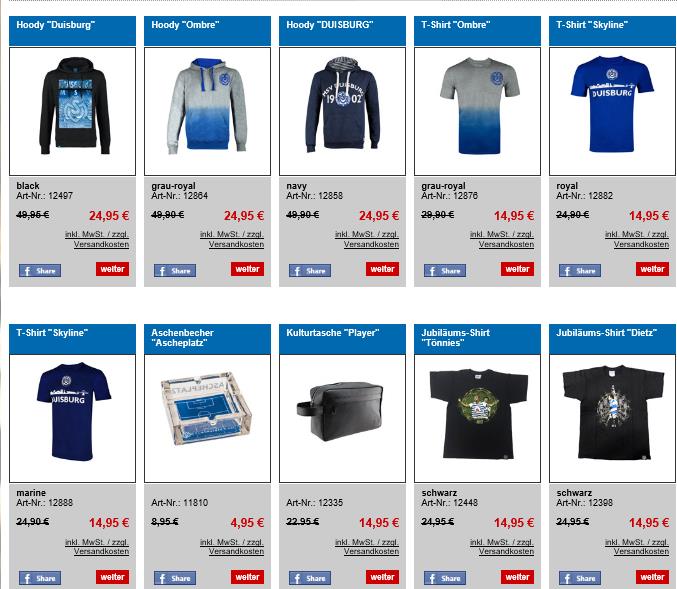Click weiter for the black Hoody "Duisburg"
Viewport: 677px width, 589px height.
click(x=112, y=269)
